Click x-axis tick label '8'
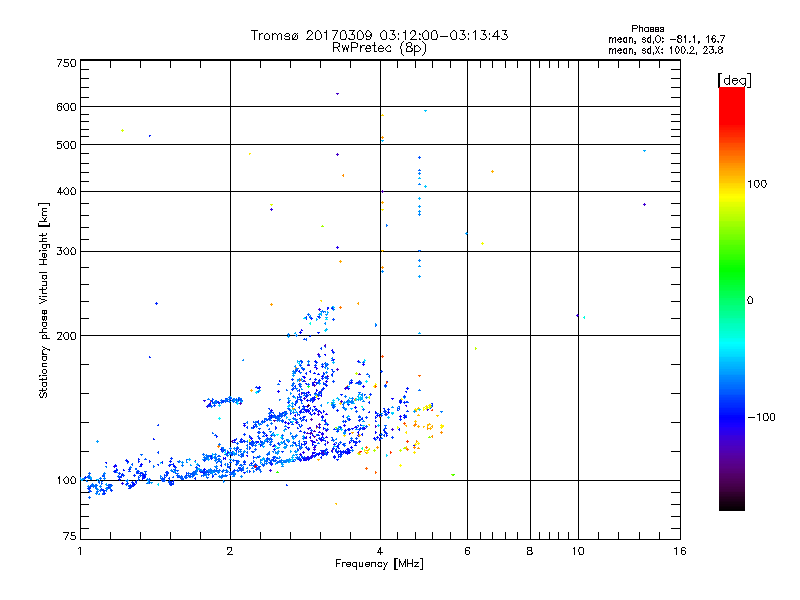The width and height of the screenshot is (800, 600). click(x=530, y=551)
